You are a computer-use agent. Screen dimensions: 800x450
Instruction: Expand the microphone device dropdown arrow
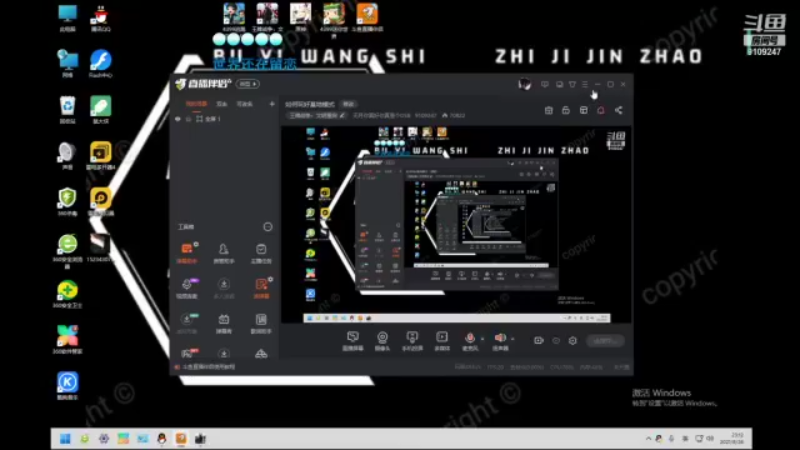pyautogui.click(x=483, y=339)
